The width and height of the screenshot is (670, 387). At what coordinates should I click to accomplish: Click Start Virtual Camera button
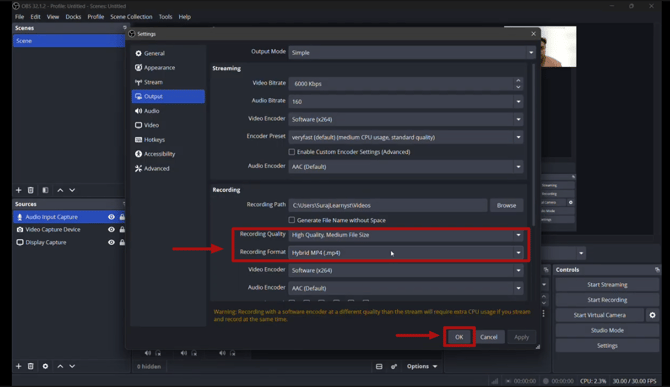[599, 315]
